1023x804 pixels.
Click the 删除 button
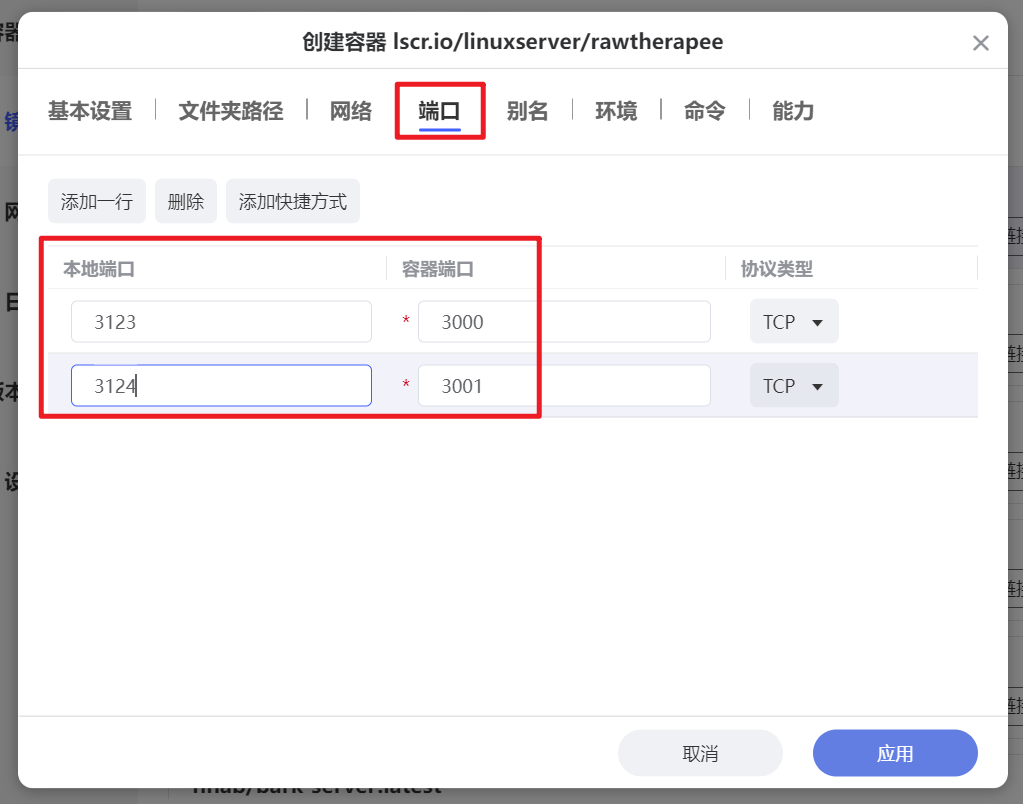[x=186, y=202]
